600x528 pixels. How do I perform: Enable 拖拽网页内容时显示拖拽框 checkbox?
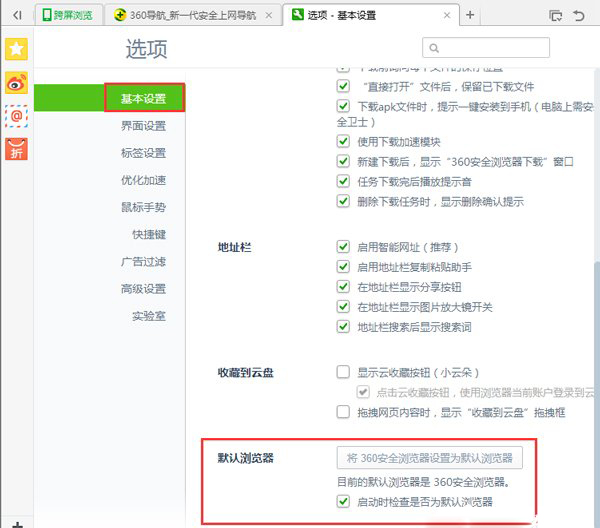[x=343, y=412]
